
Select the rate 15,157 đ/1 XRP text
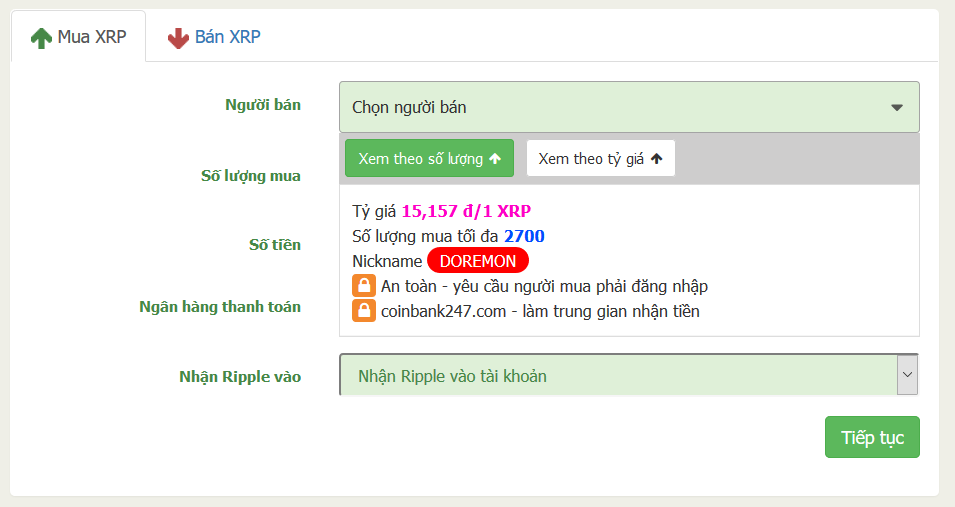466,211
